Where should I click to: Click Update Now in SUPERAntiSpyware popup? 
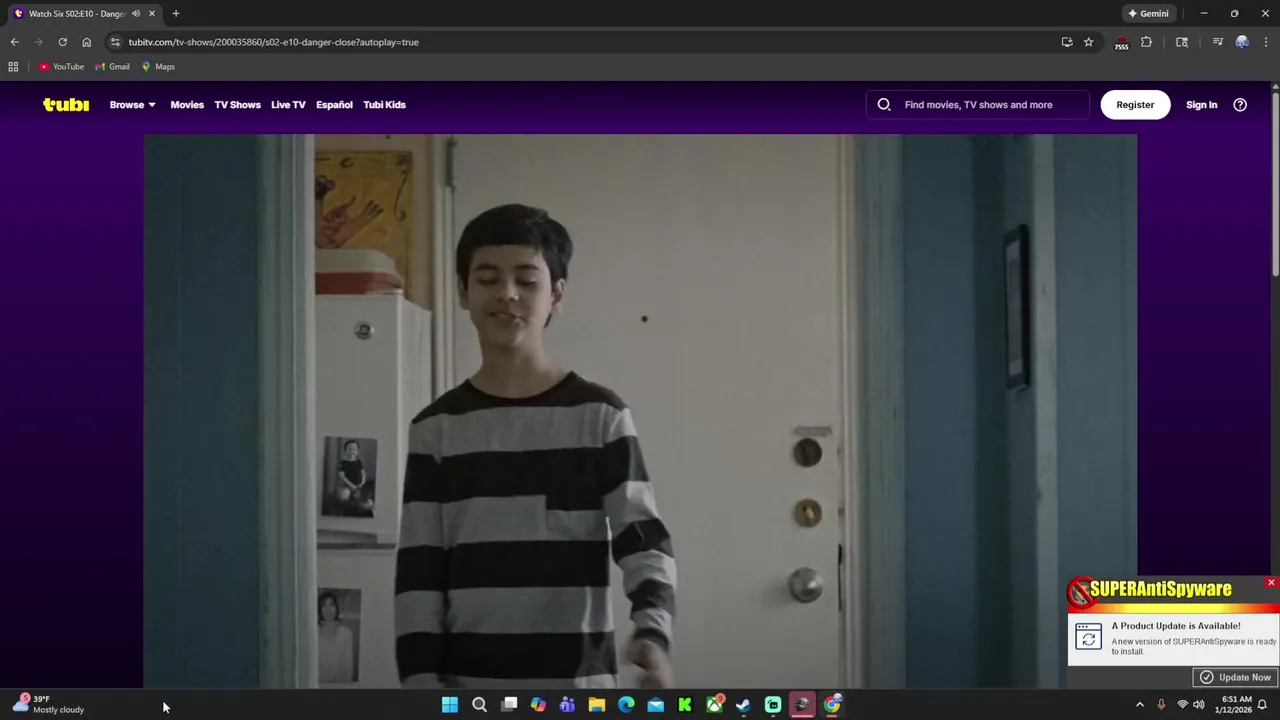click(1235, 677)
